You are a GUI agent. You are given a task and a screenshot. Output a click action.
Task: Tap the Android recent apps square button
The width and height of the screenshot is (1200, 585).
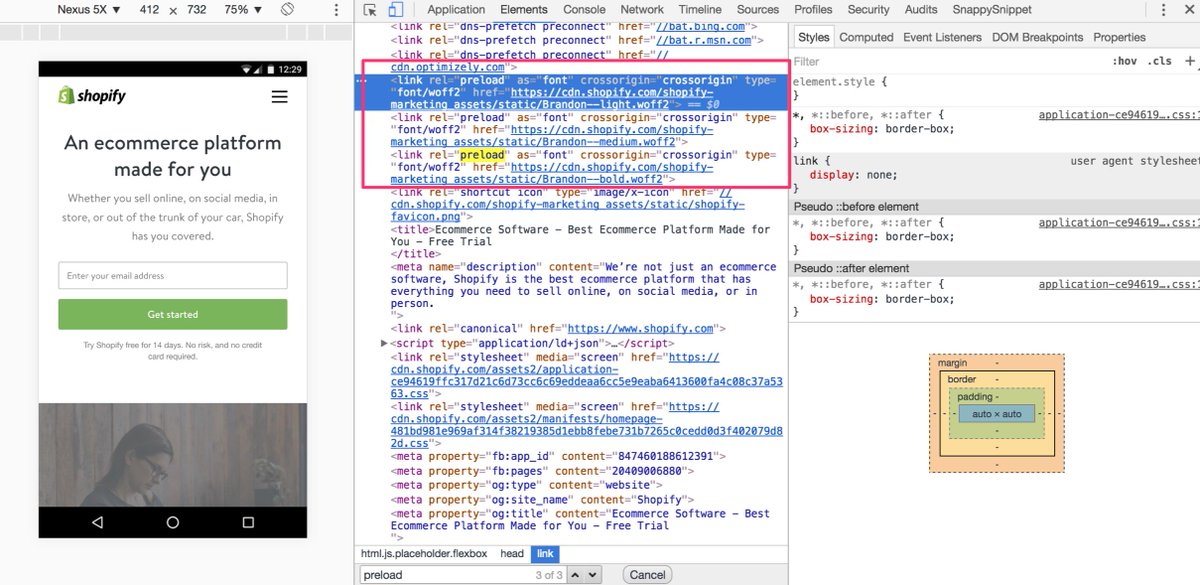click(x=249, y=522)
